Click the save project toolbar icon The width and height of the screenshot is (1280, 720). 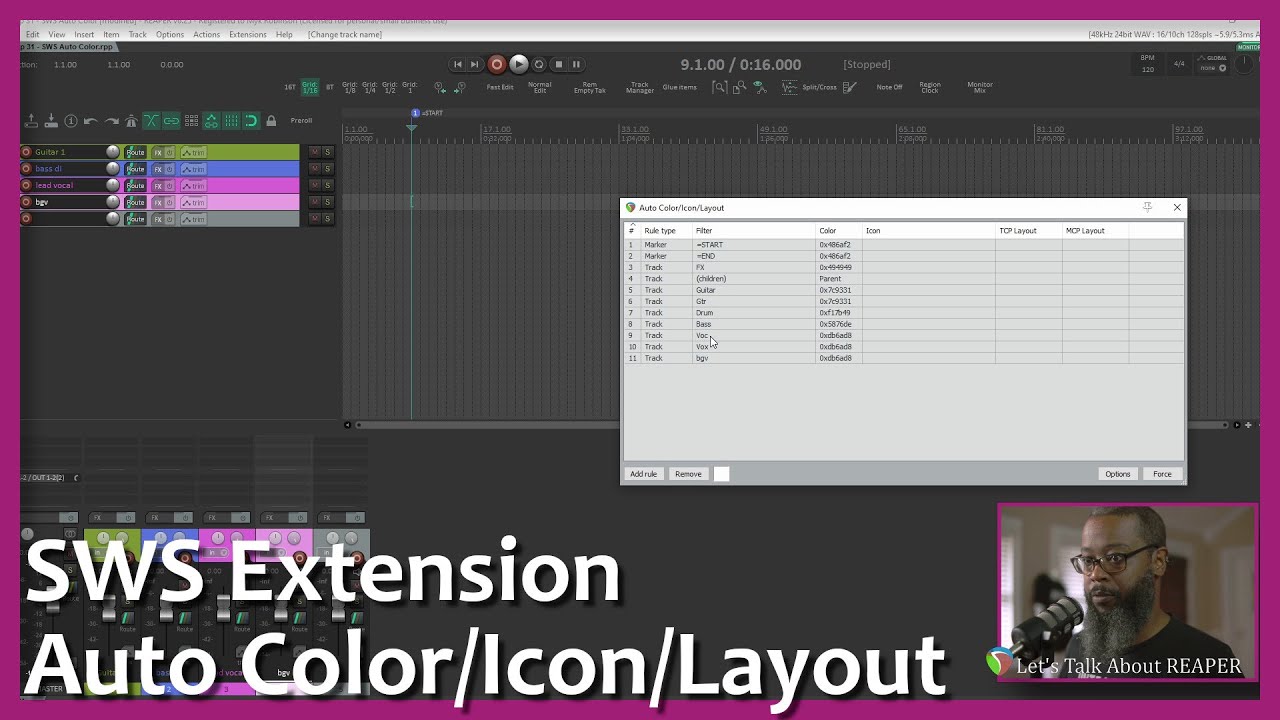(51, 121)
